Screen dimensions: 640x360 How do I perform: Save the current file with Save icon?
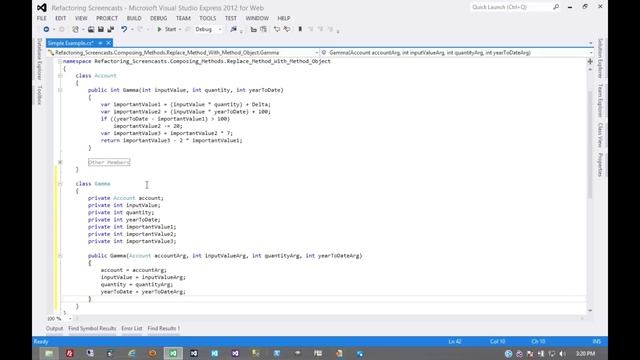point(100,29)
